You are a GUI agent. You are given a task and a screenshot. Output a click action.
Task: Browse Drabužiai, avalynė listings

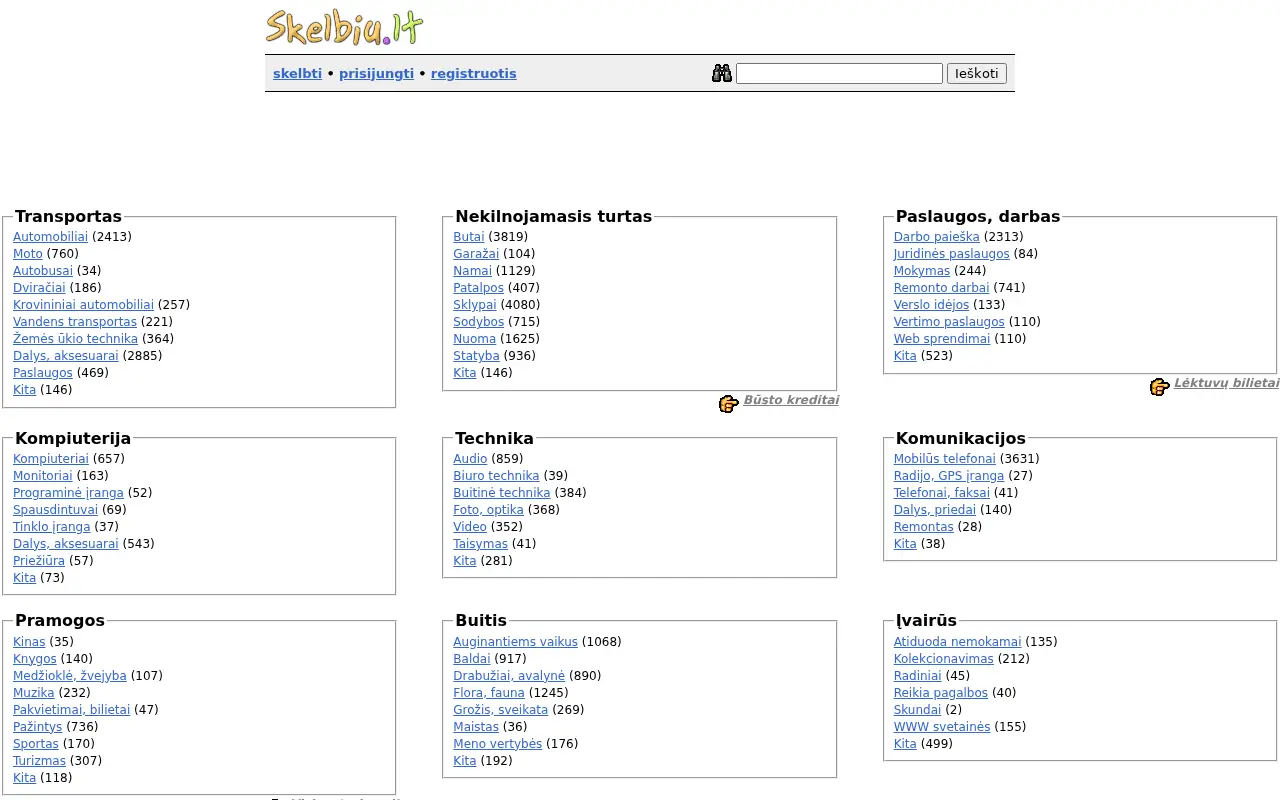(x=509, y=676)
